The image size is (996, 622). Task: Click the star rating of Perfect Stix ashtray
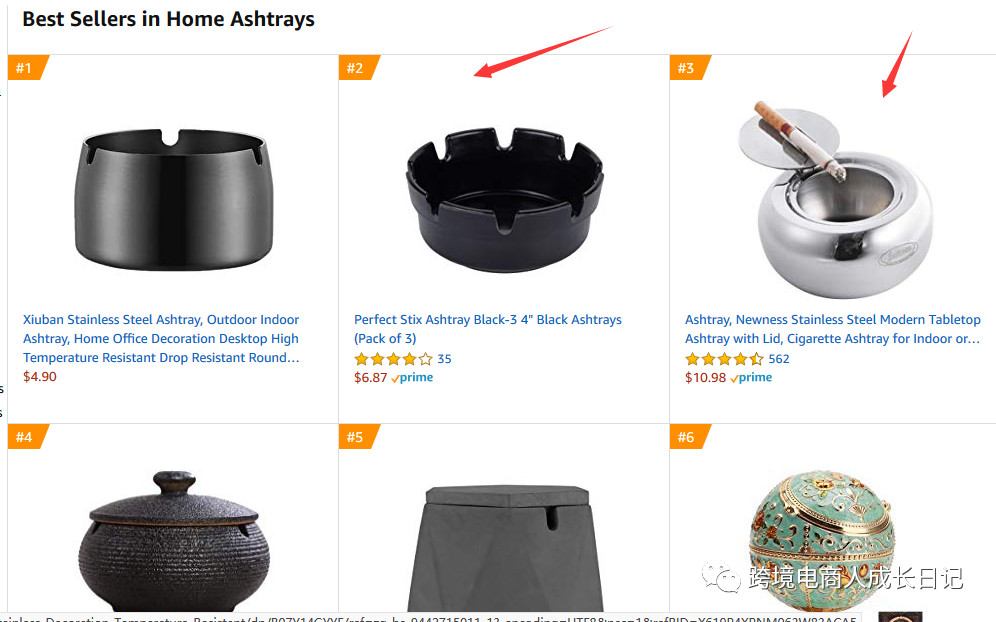click(x=393, y=359)
